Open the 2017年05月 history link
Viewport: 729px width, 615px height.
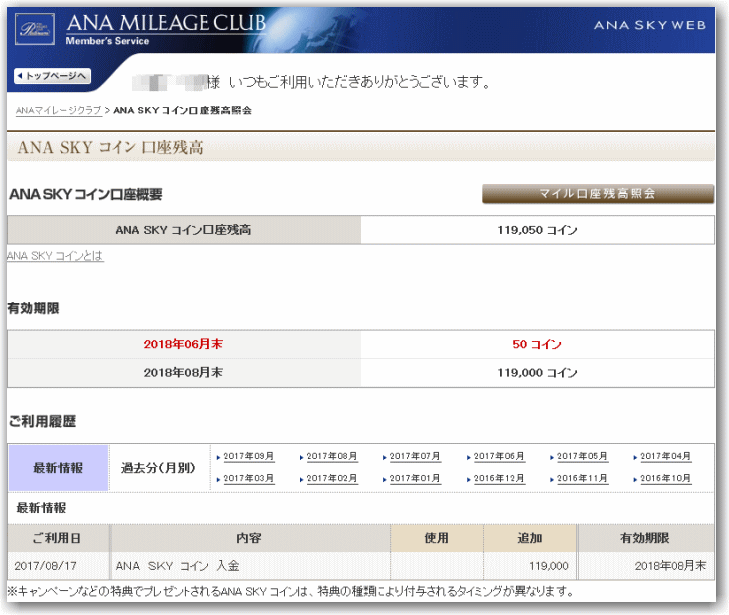coord(583,456)
